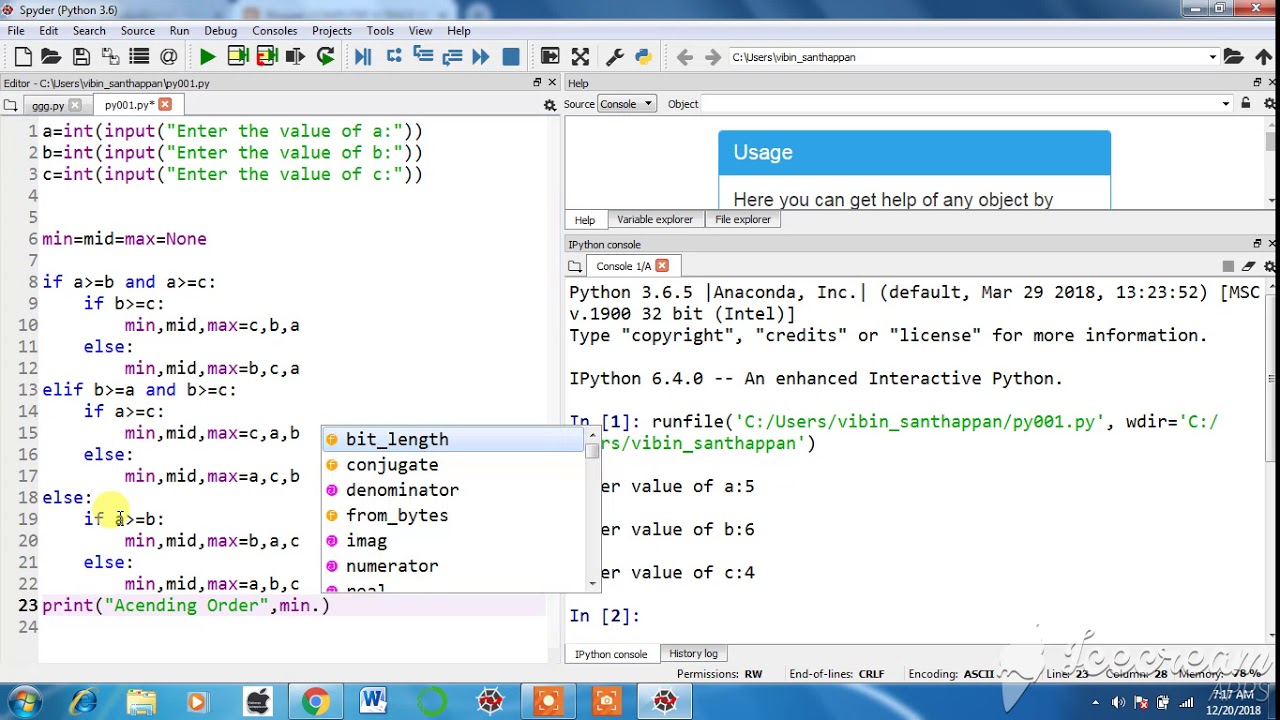Image resolution: width=1280 pixels, height=720 pixels.
Task: Click the autocomplete list scrollbar
Action: (593, 509)
